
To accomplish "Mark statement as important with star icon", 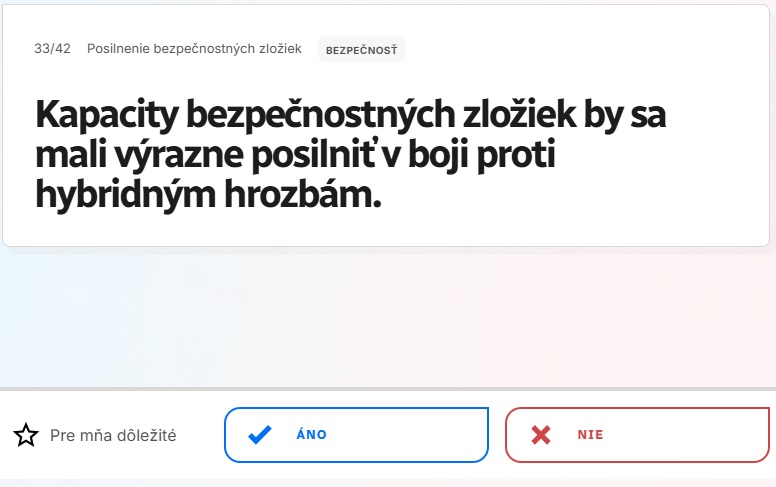I will pos(26,435).
